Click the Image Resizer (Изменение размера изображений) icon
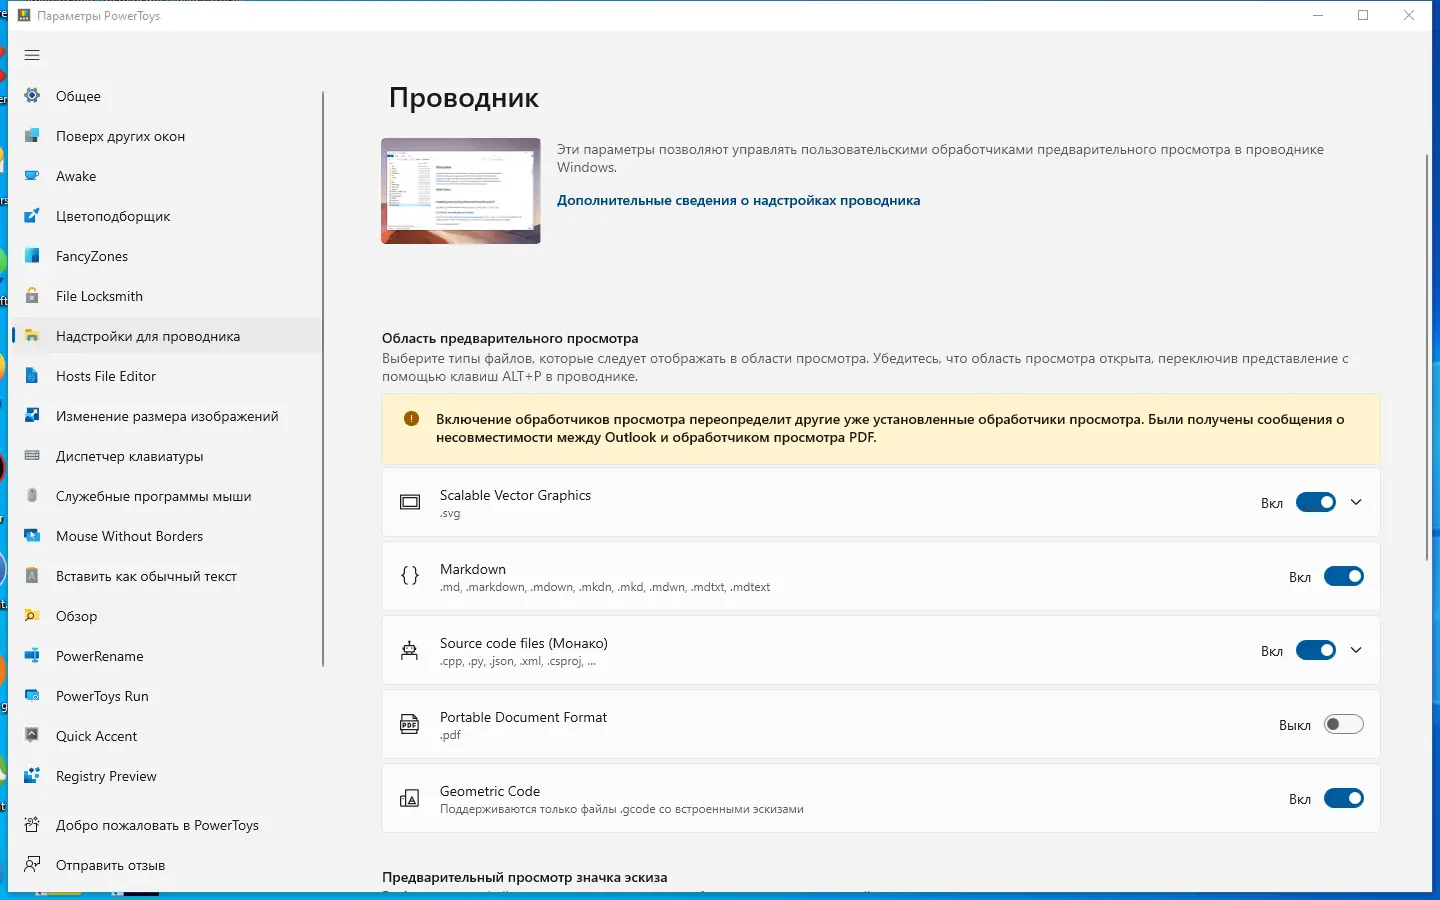 (x=32, y=416)
